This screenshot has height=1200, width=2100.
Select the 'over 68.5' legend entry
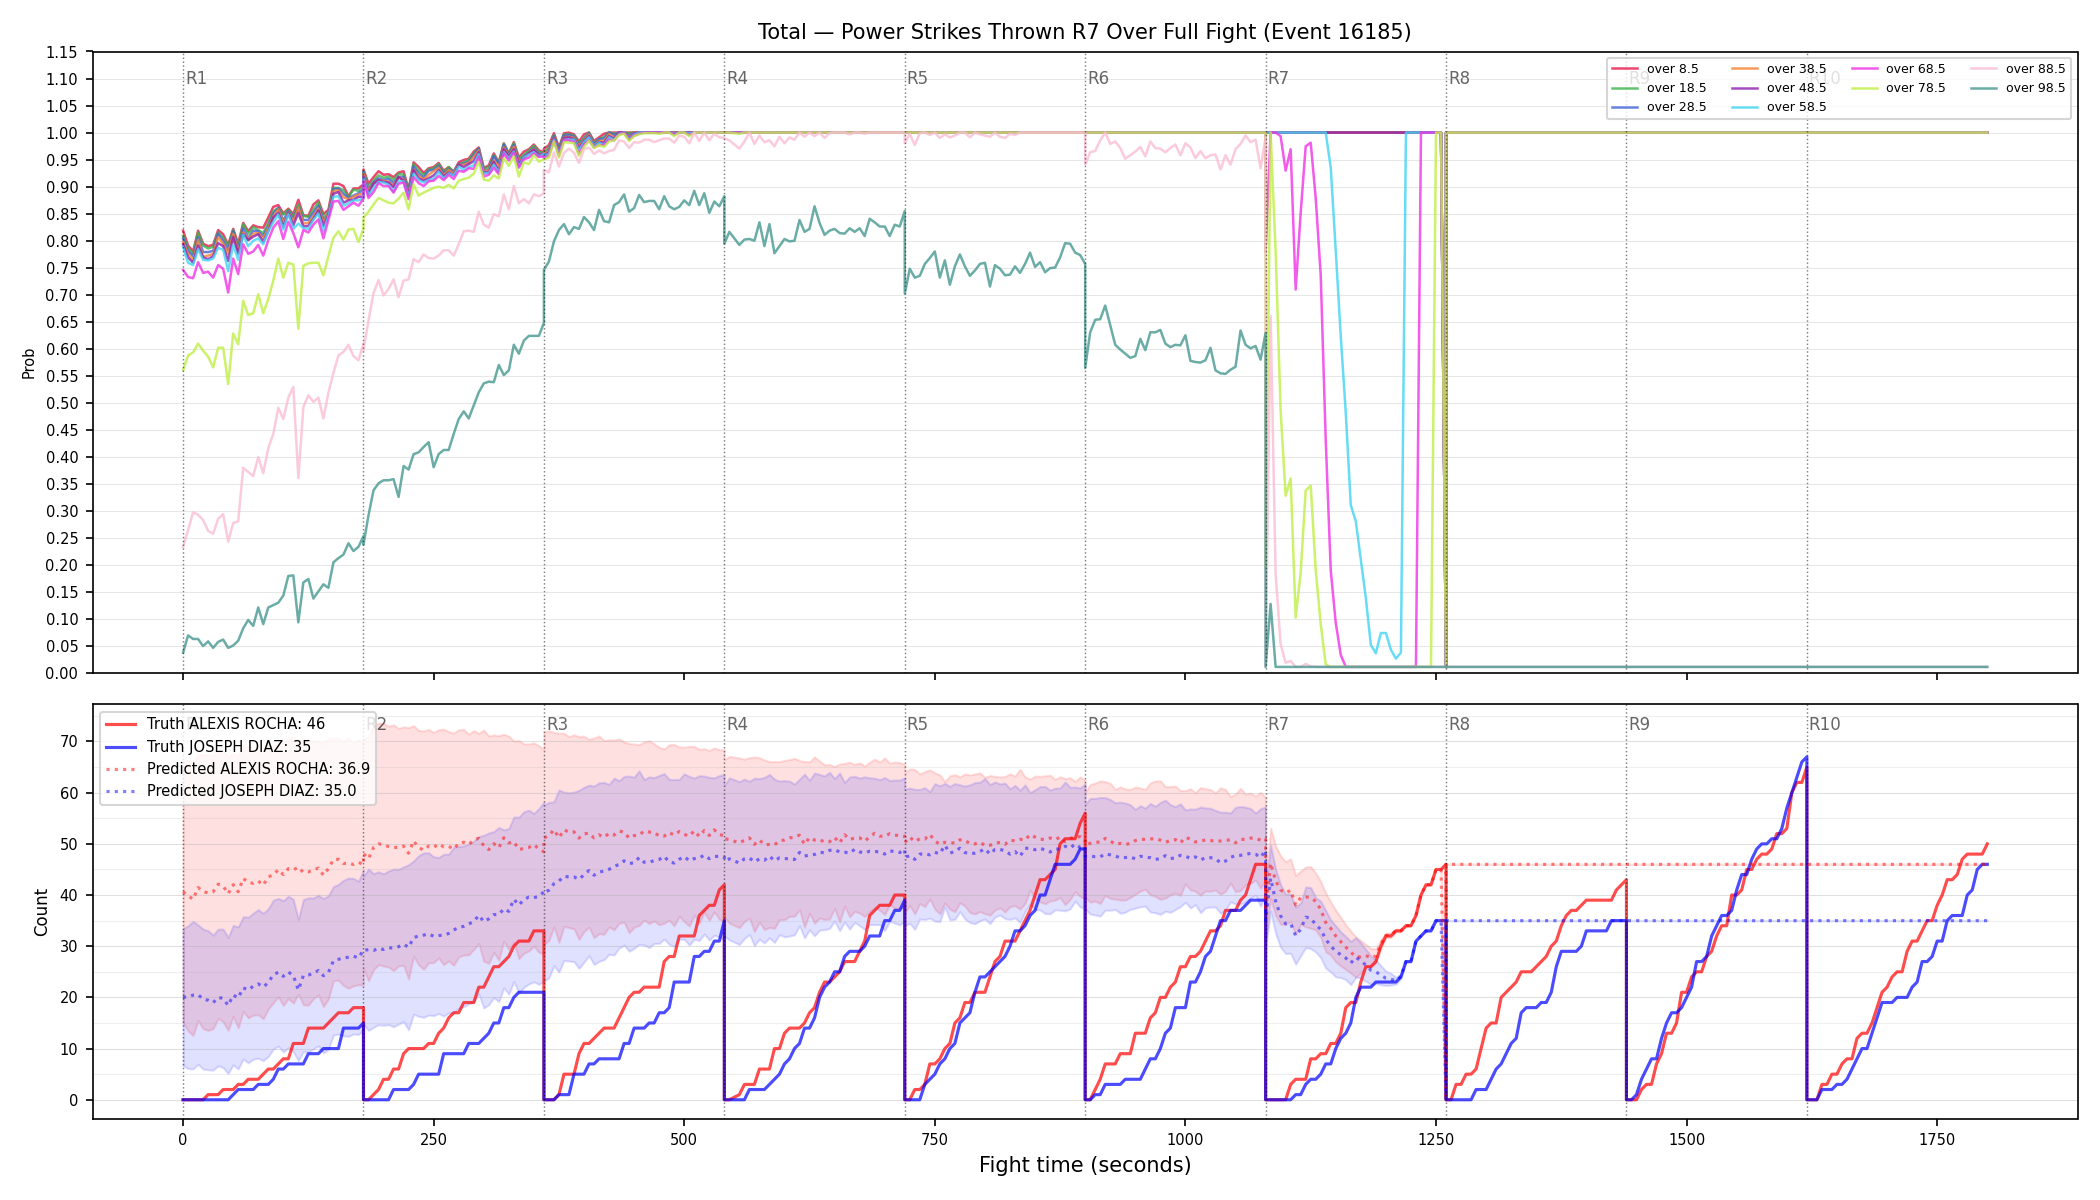click(x=1898, y=69)
